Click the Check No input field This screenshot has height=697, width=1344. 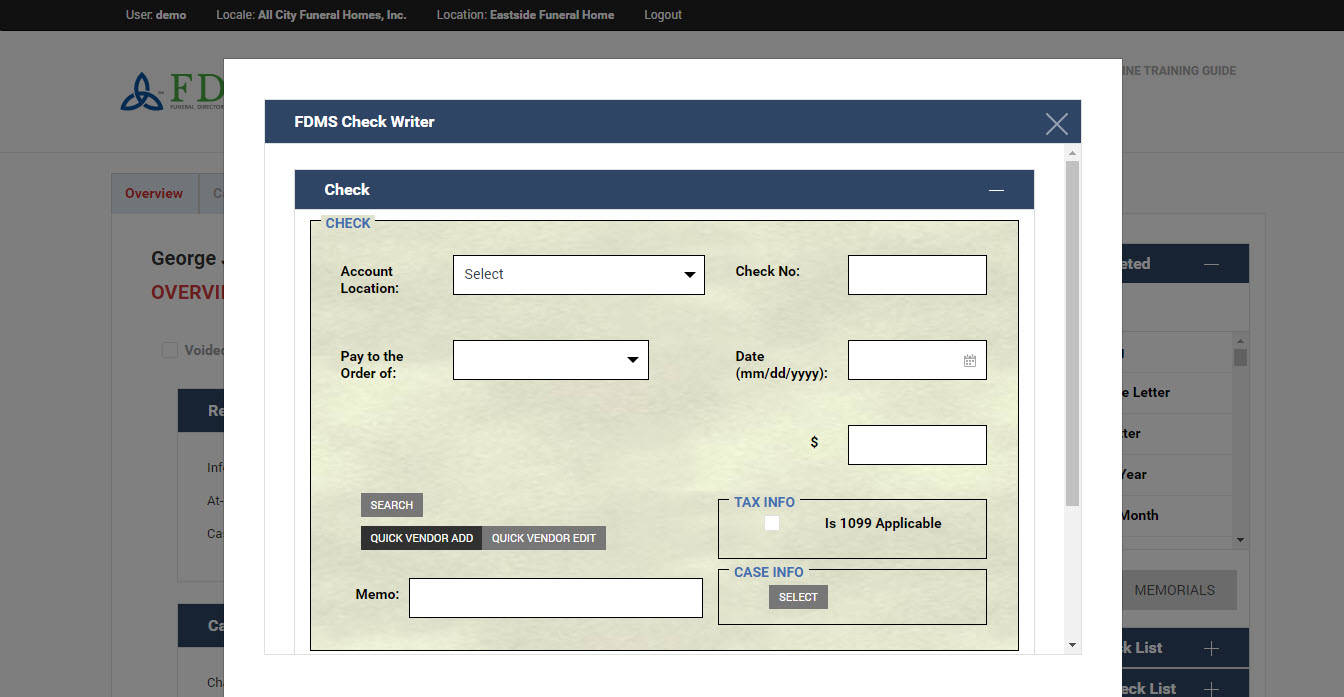[x=916, y=275]
